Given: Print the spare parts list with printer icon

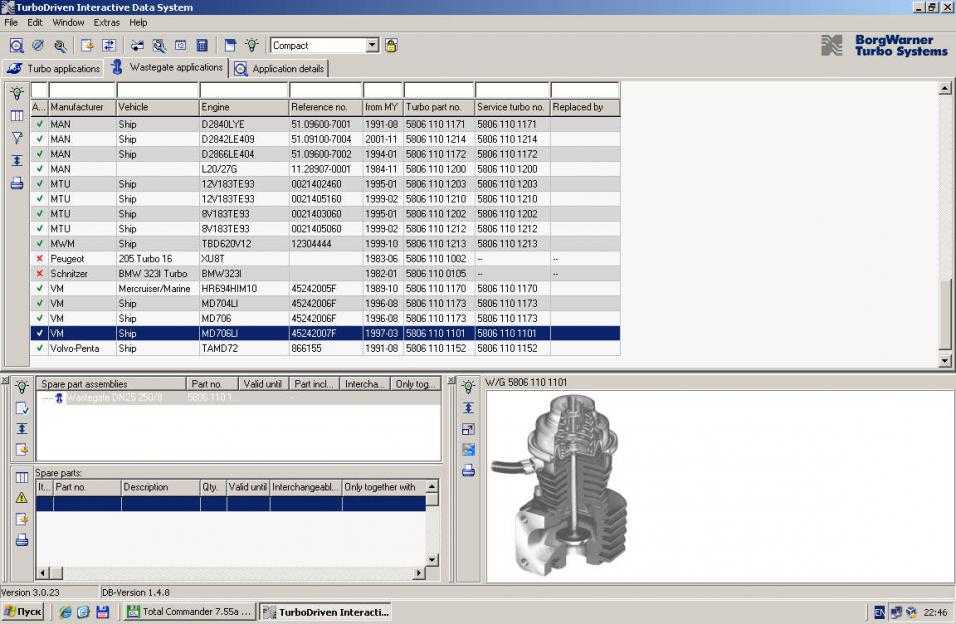Looking at the screenshot, I should click(22, 540).
